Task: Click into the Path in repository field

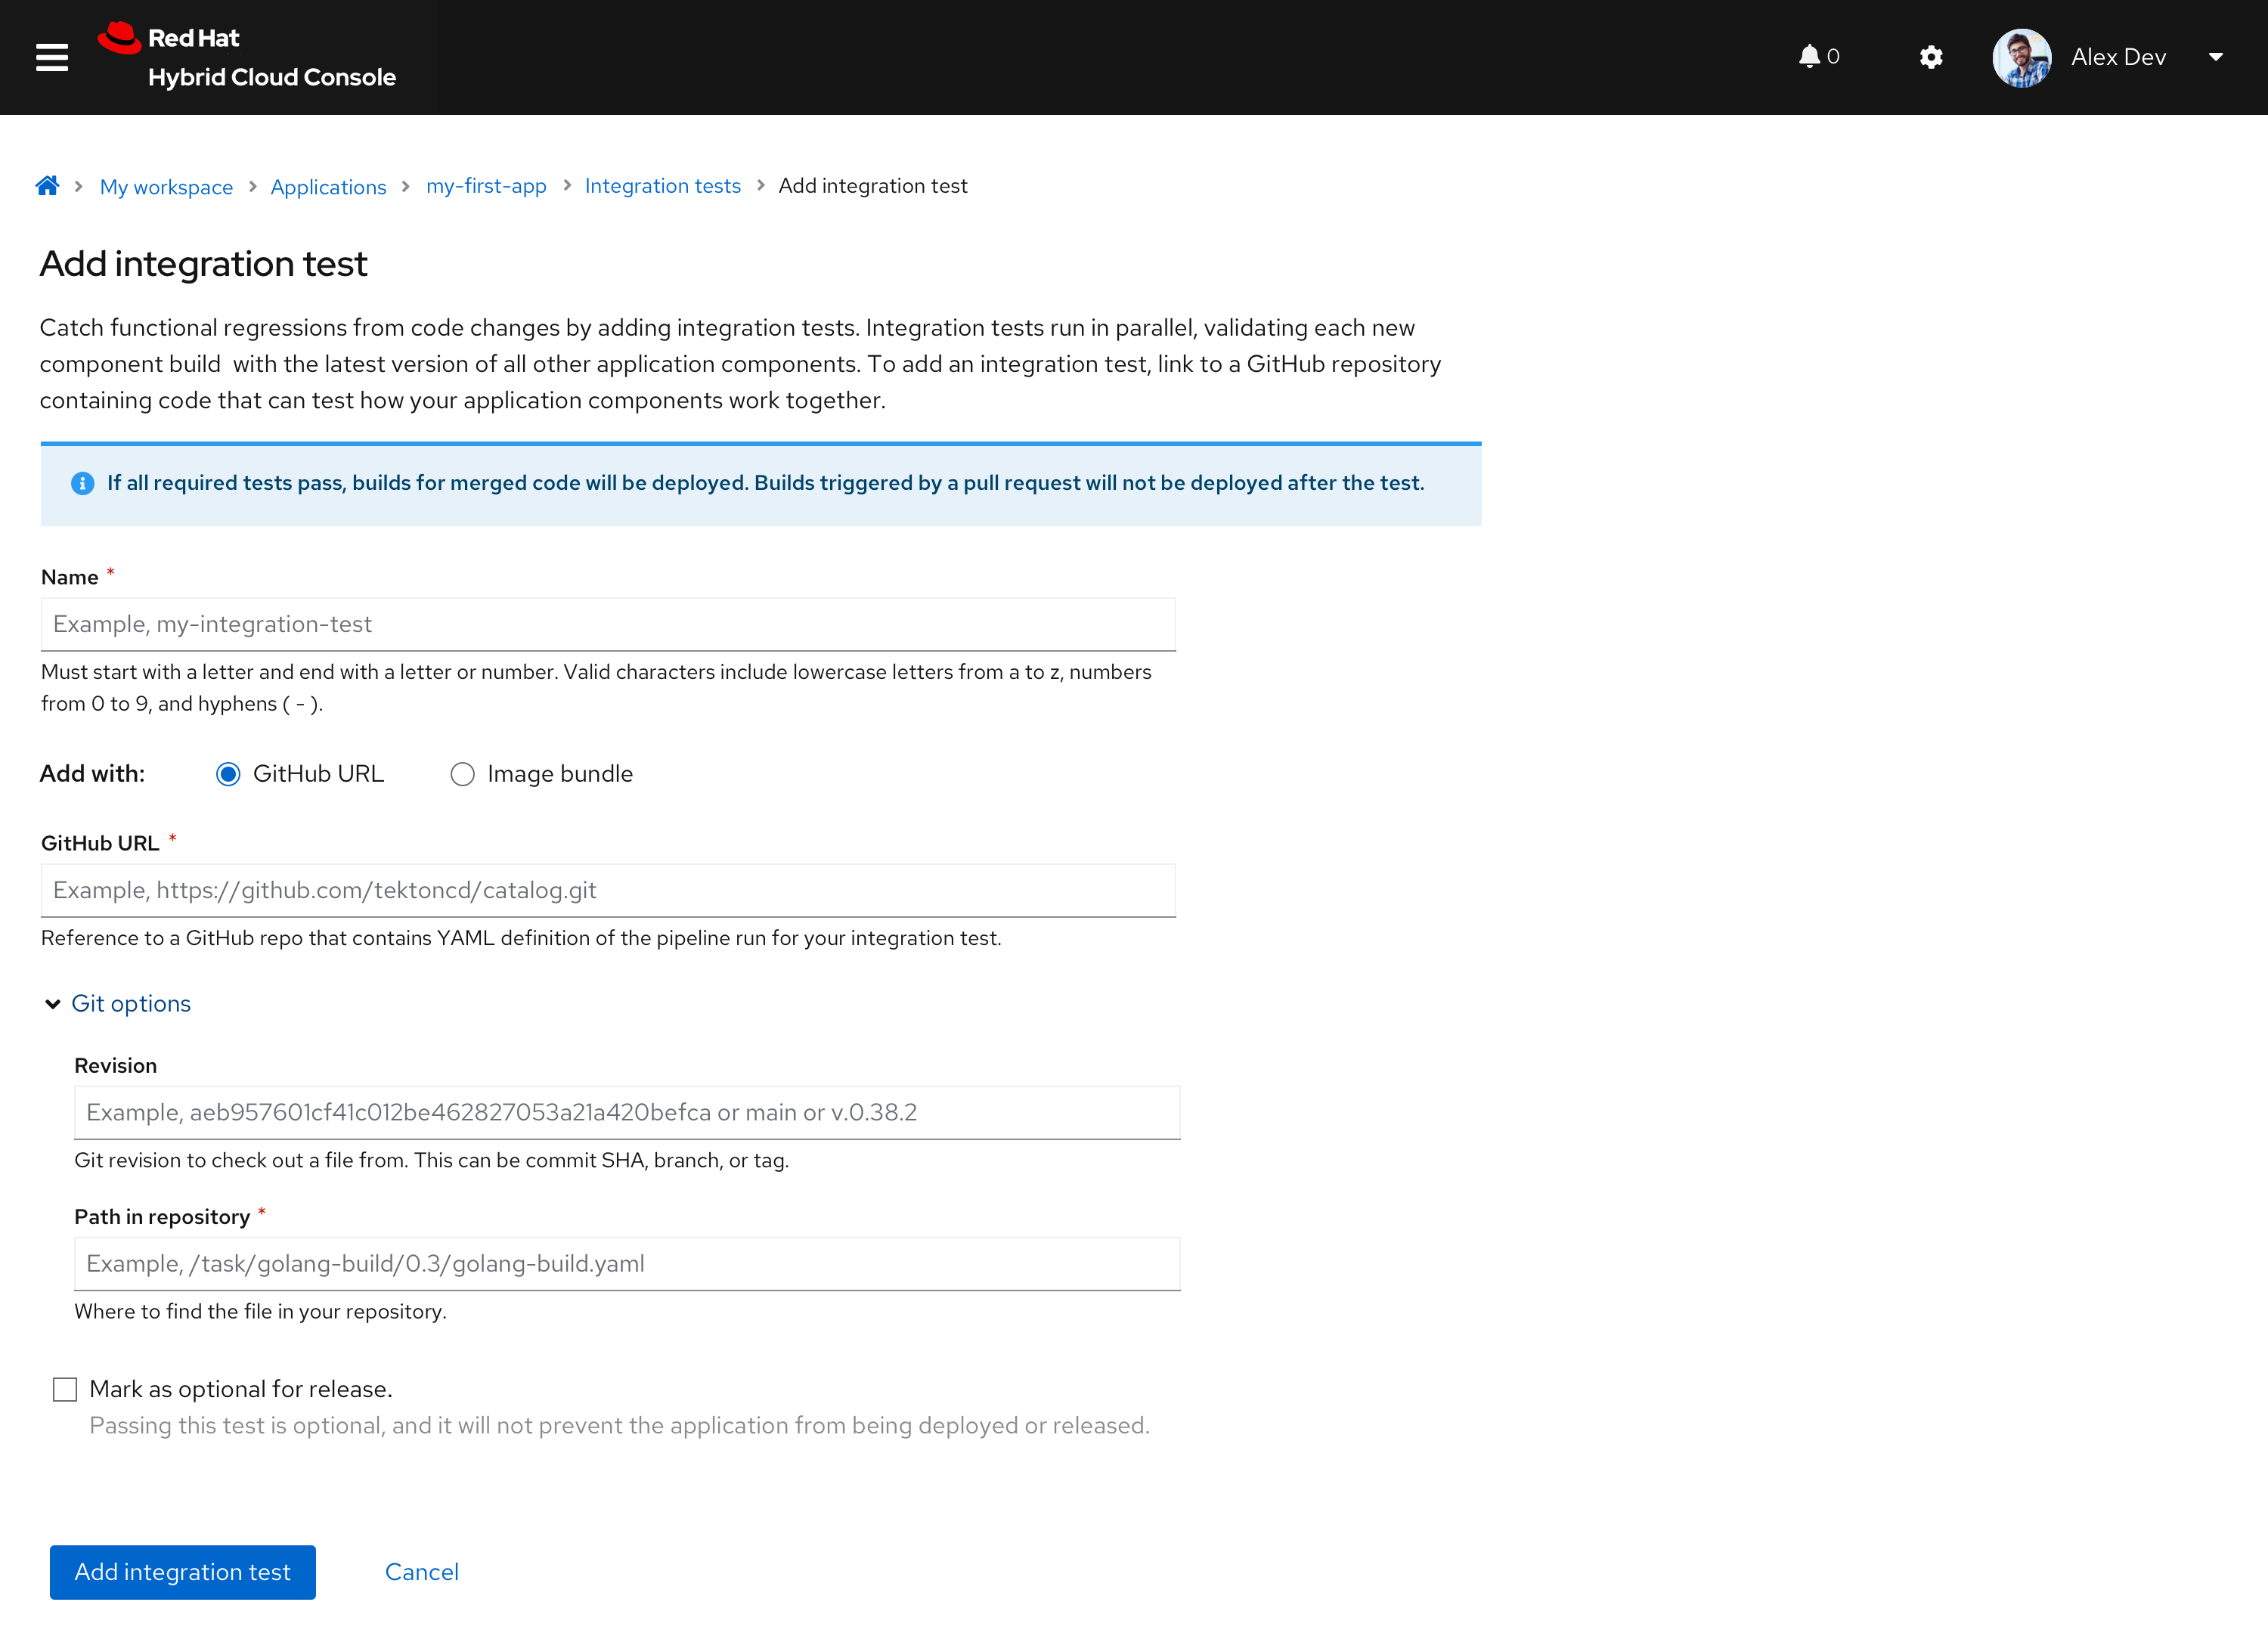Action: [x=627, y=1264]
